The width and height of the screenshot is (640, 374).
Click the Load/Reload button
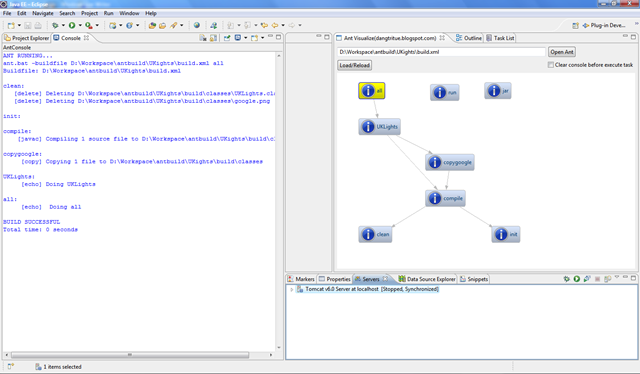click(354, 65)
